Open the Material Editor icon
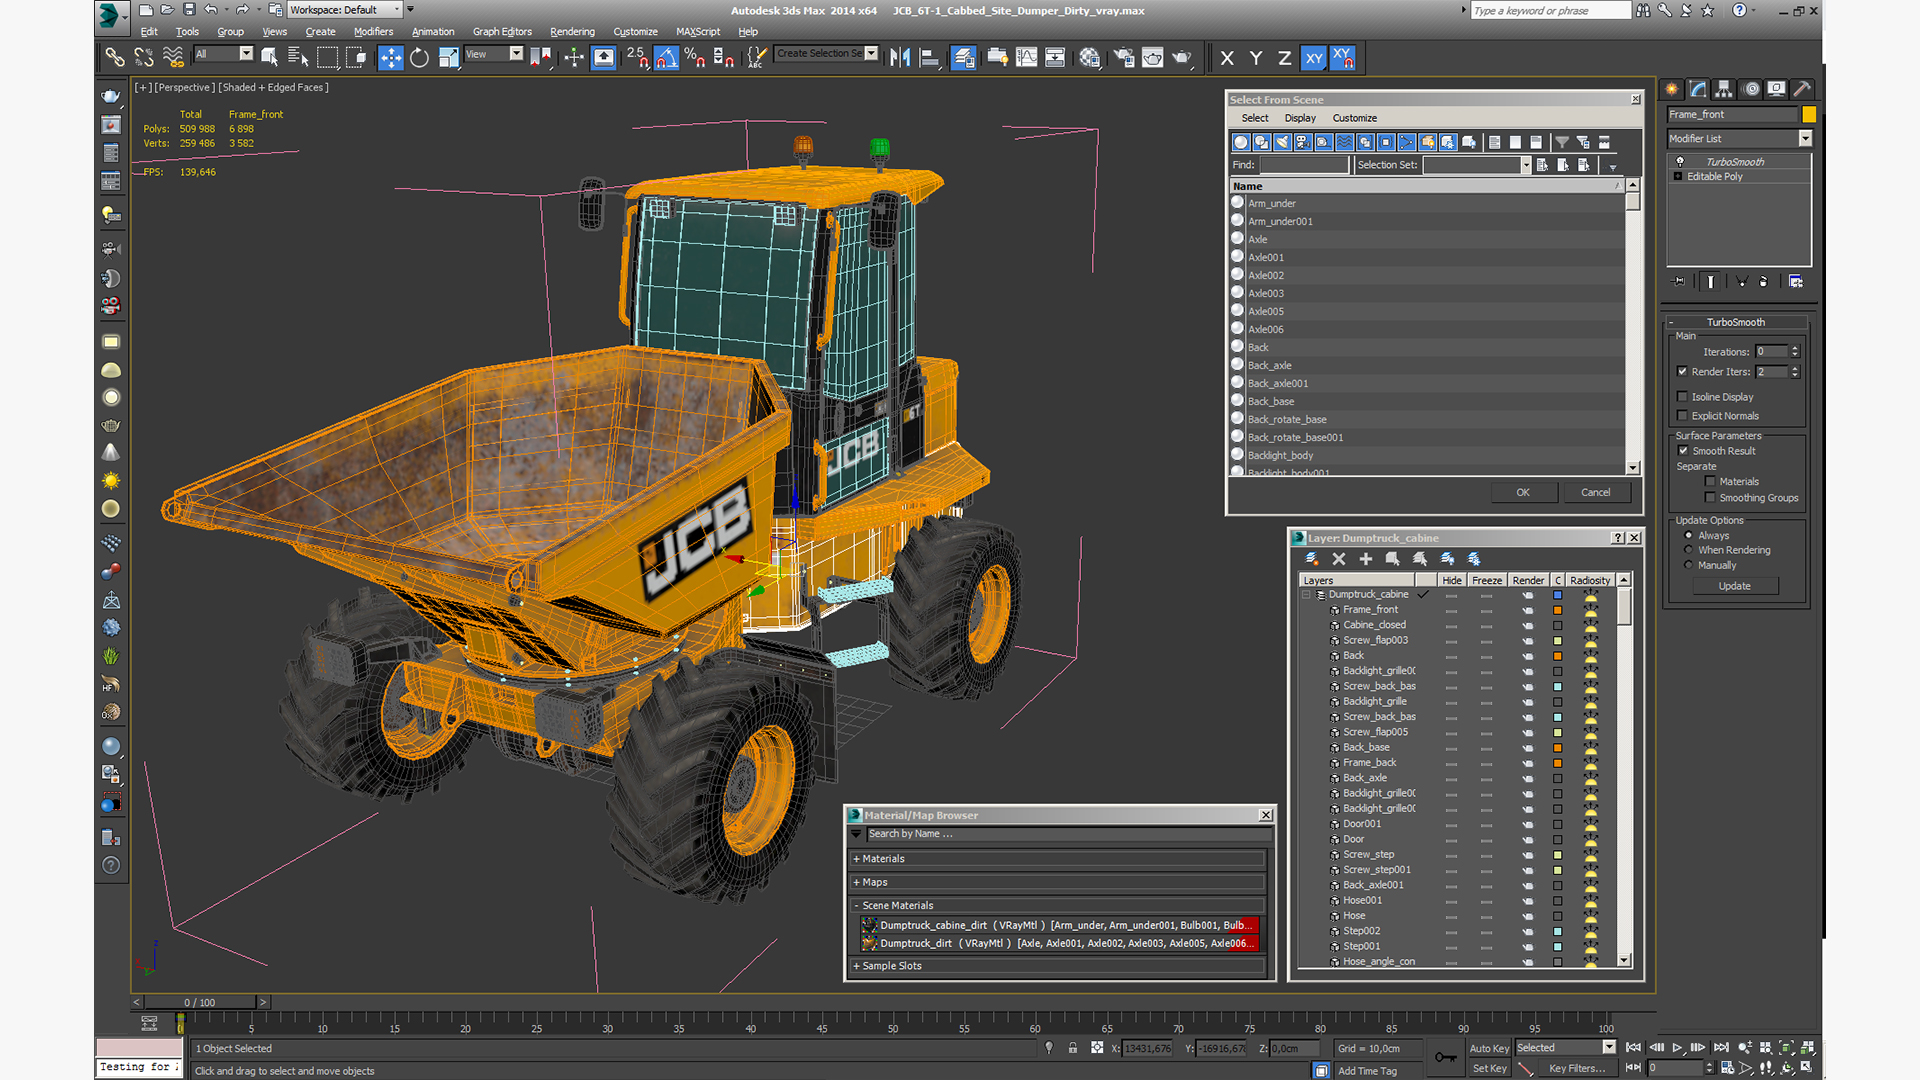 [1089, 58]
